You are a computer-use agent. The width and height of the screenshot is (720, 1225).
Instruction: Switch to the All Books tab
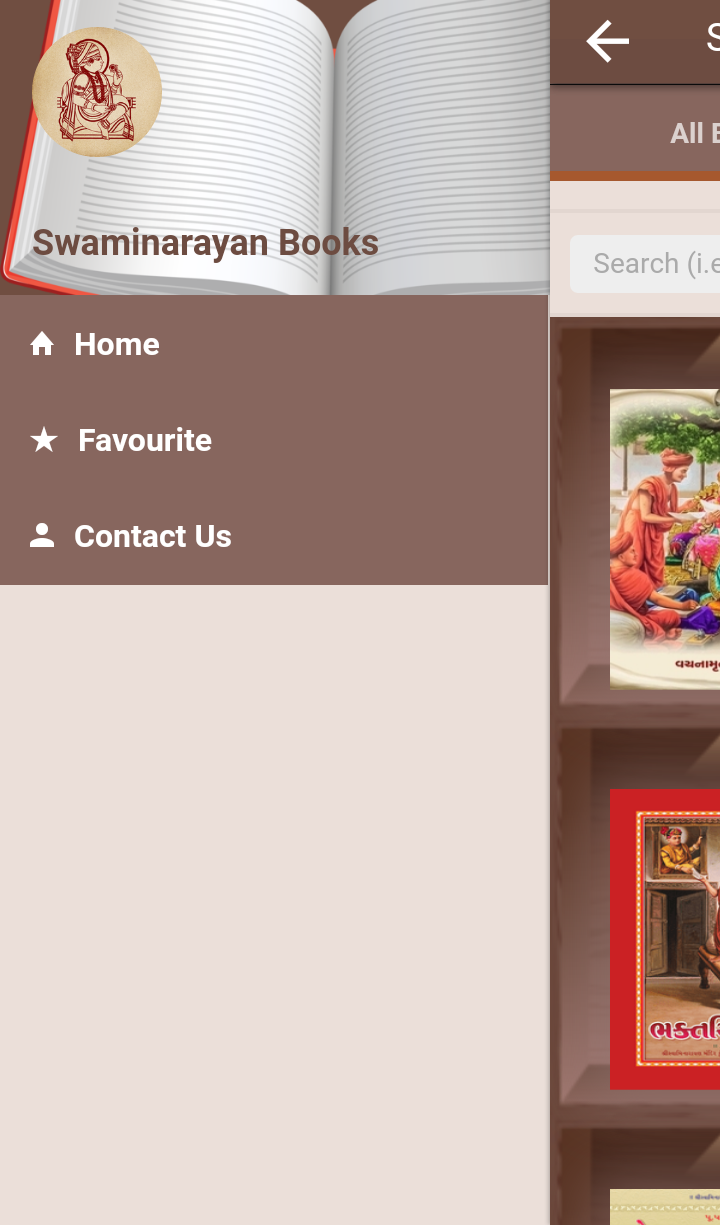pyautogui.click(x=695, y=133)
